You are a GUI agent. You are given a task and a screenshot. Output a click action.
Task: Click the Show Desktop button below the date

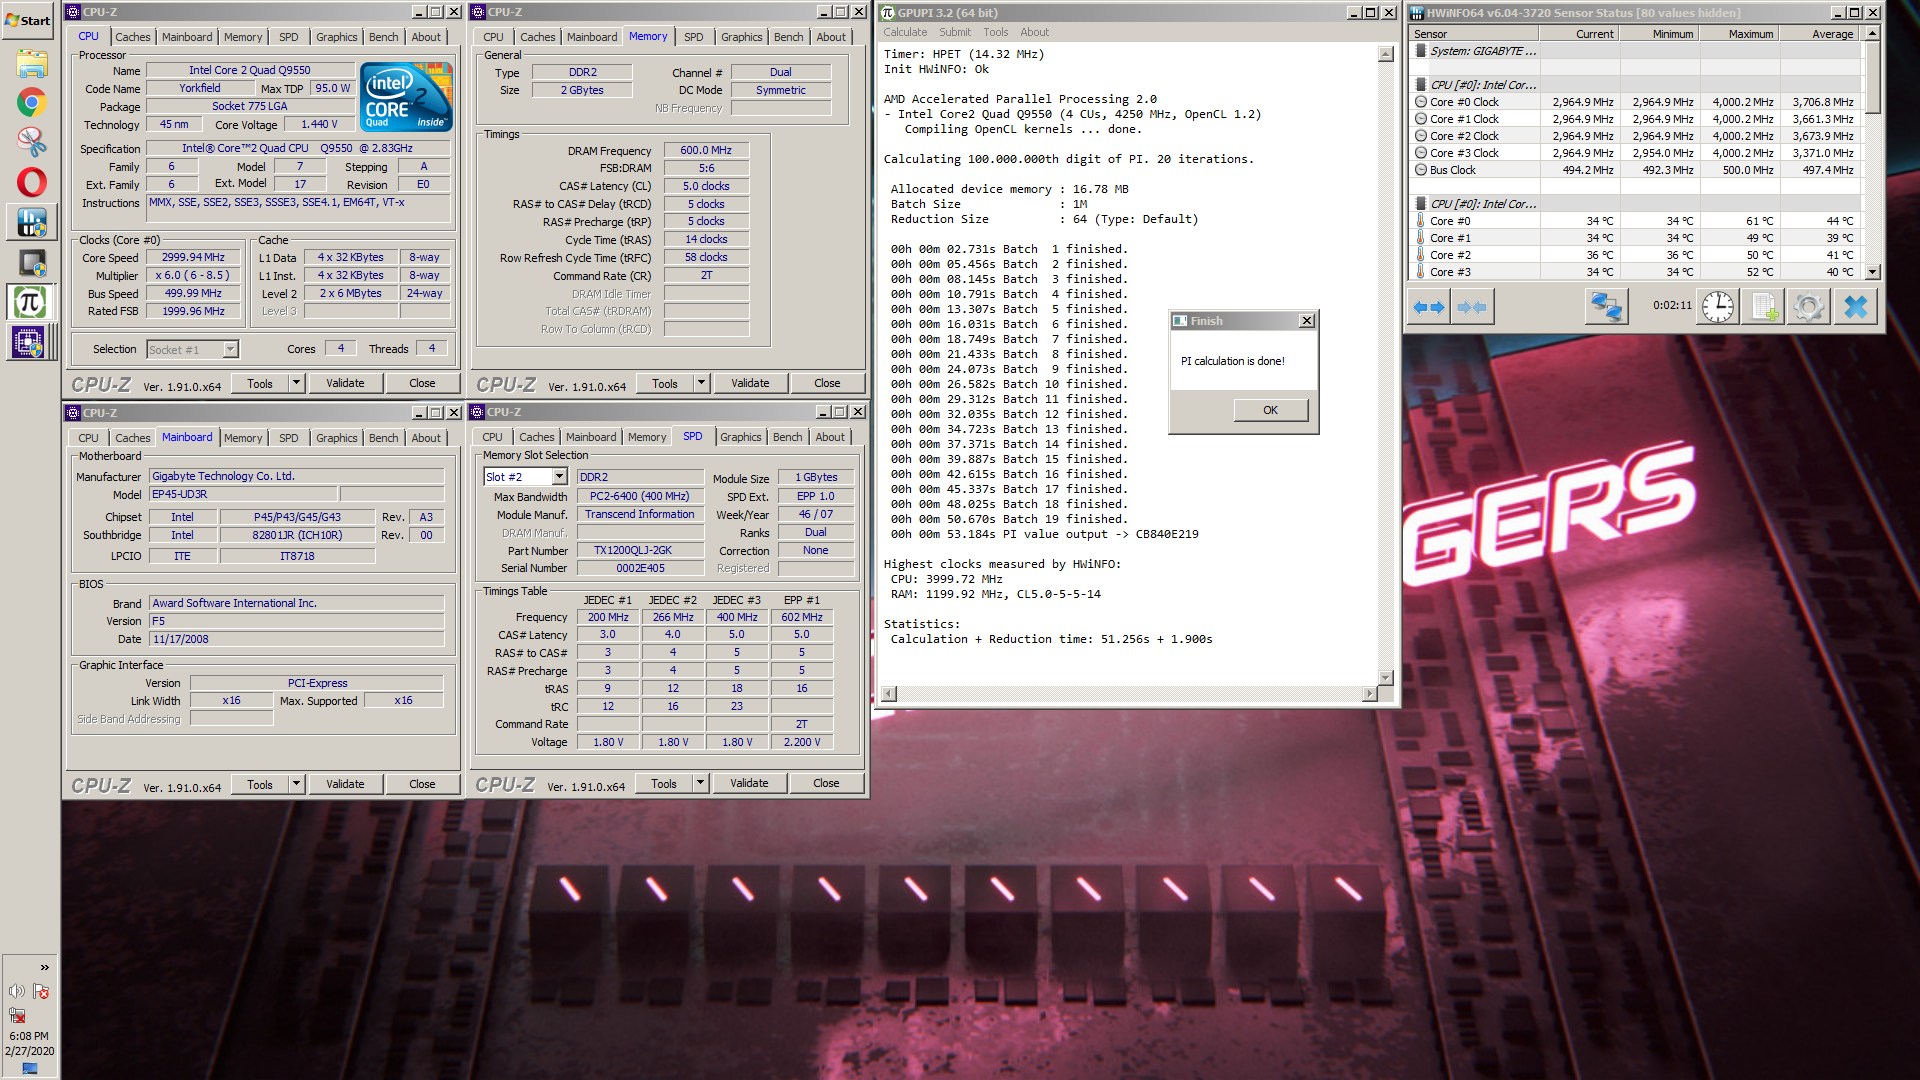29,1069
